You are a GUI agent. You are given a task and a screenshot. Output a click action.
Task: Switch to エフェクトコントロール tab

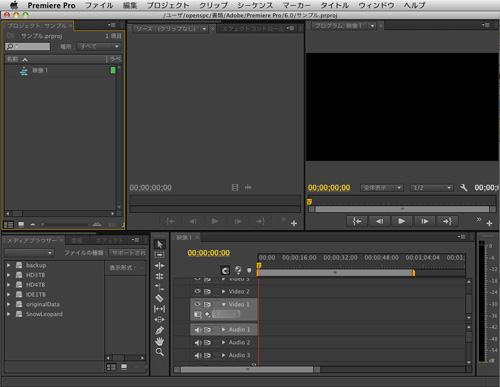coord(254,29)
